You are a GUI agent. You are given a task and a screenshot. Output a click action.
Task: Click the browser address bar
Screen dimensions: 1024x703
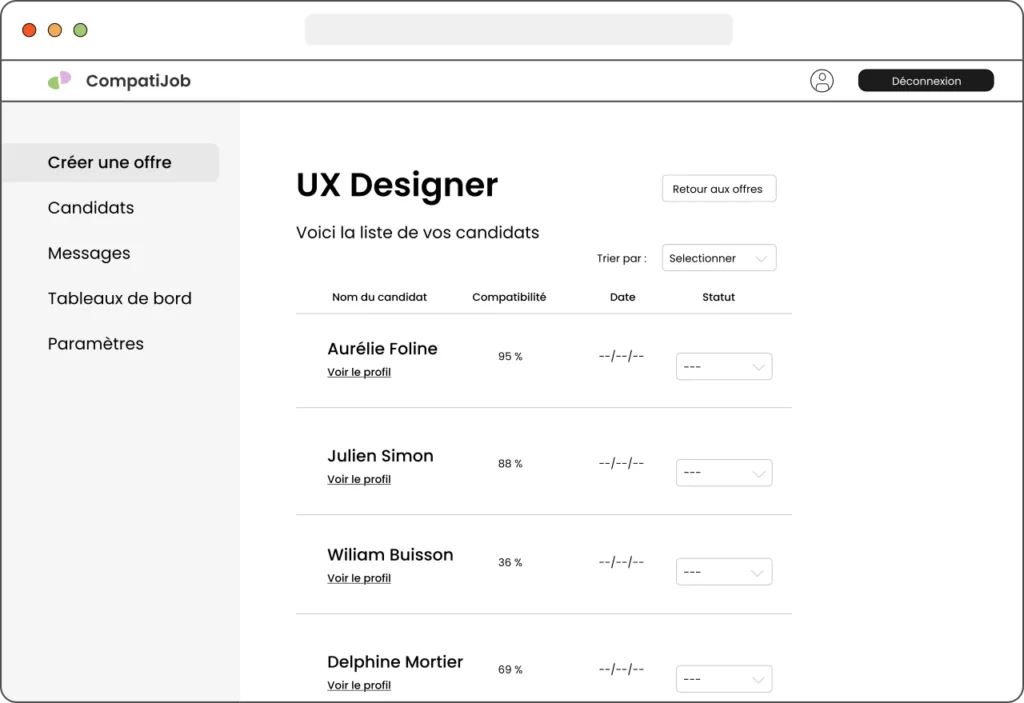518,30
